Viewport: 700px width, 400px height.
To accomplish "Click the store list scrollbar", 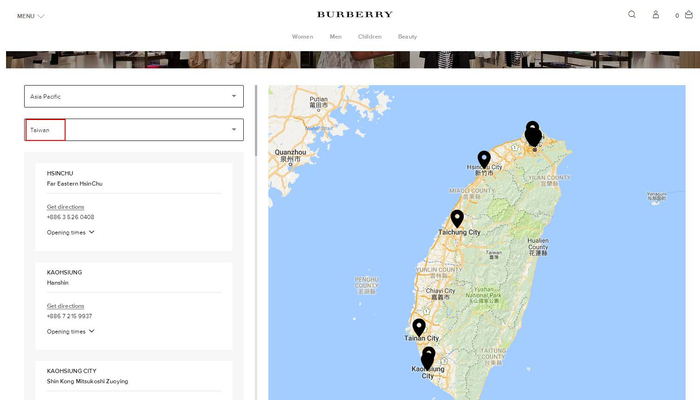I will [256, 121].
